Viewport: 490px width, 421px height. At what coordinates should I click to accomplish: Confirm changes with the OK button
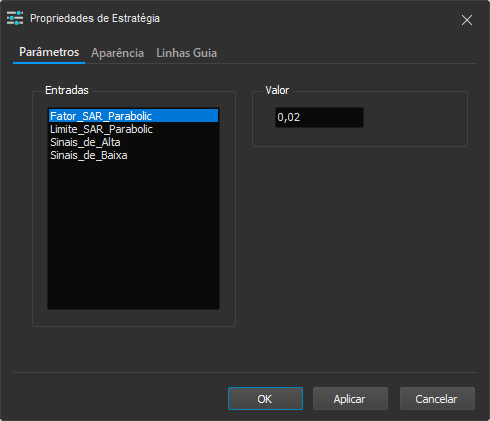point(265,399)
